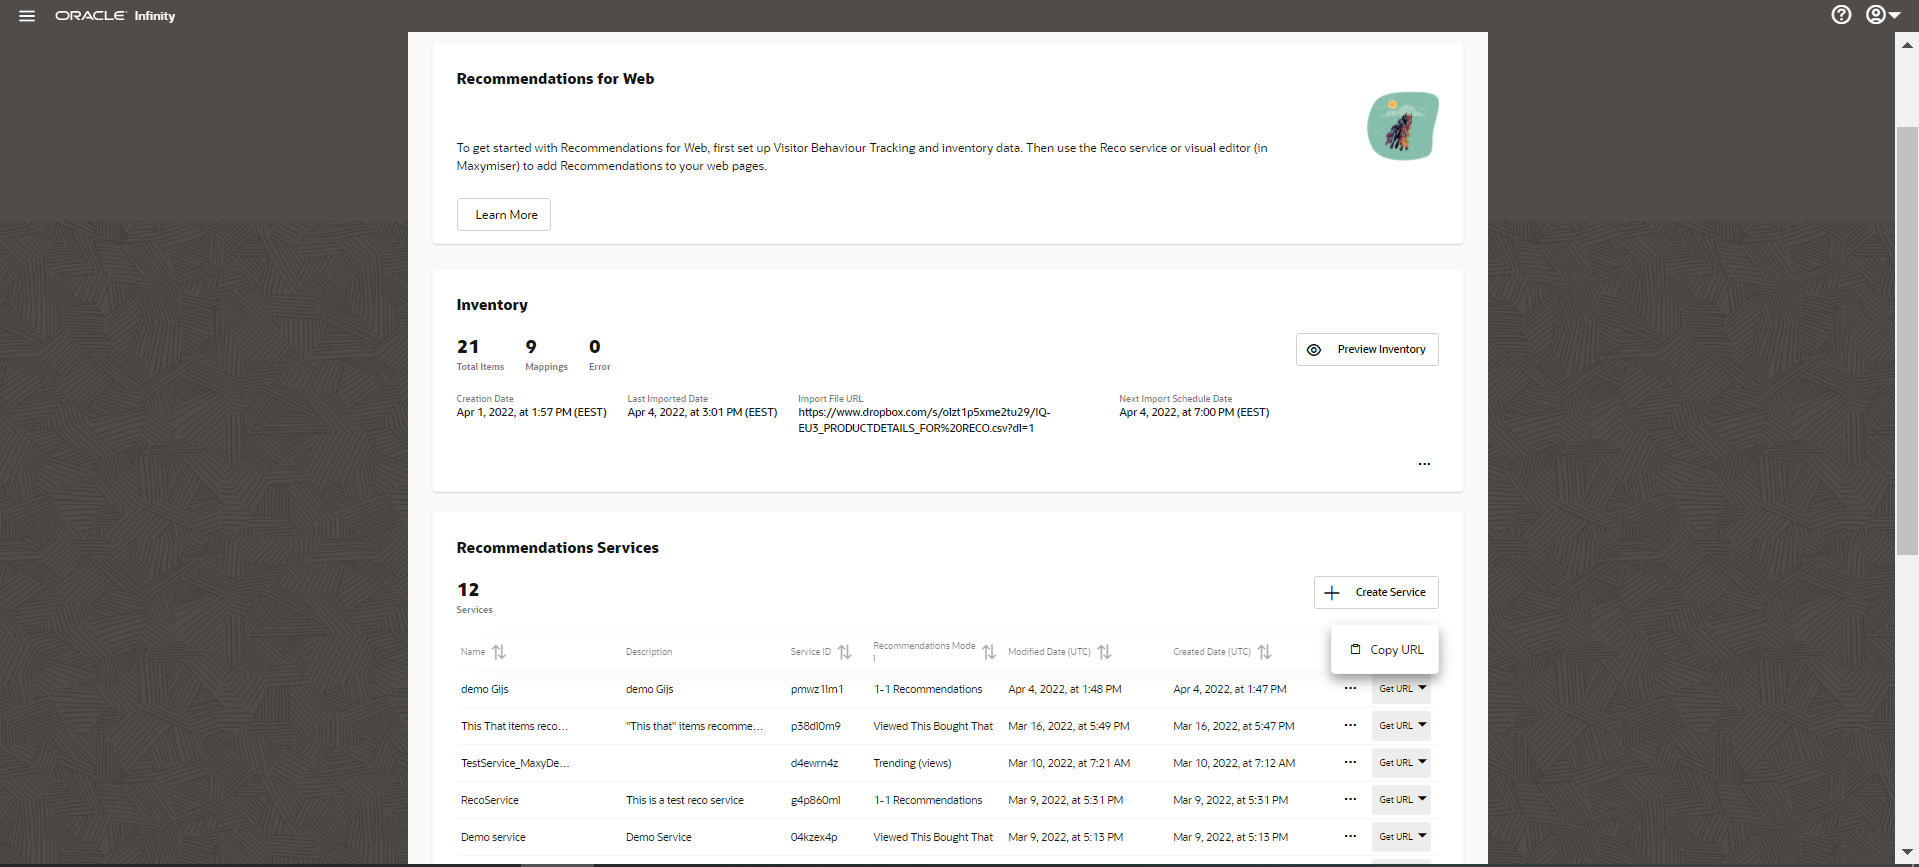This screenshot has height=867, width=1919.
Task: Open the This That items reco service
Action: coord(514,726)
